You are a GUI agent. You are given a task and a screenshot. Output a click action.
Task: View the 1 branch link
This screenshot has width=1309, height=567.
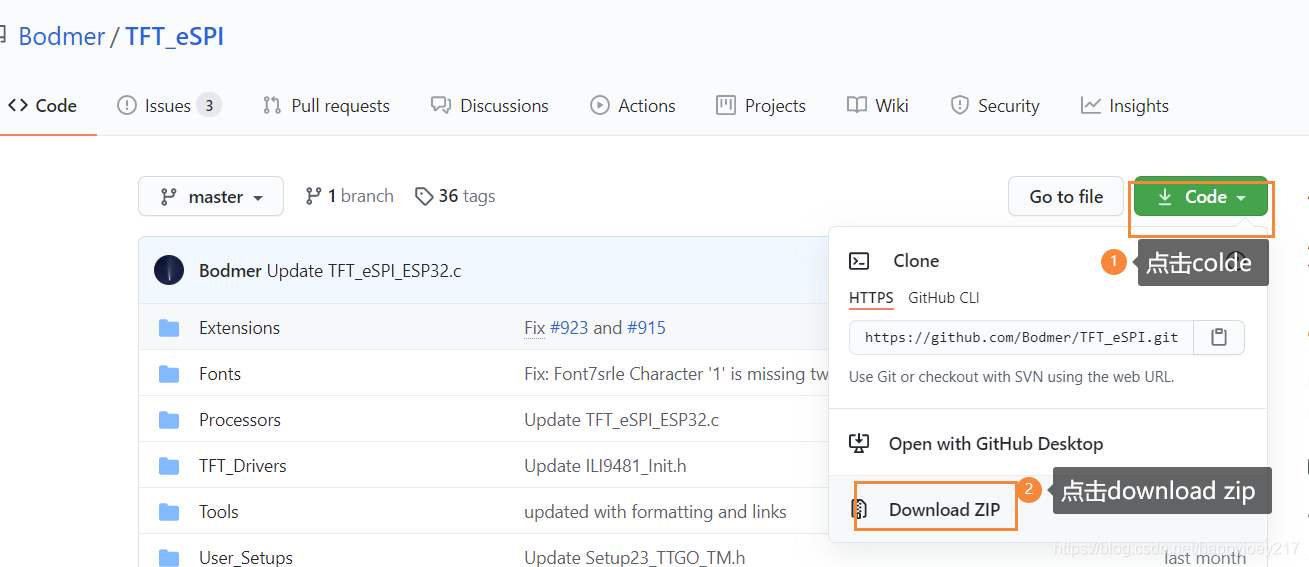click(350, 196)
